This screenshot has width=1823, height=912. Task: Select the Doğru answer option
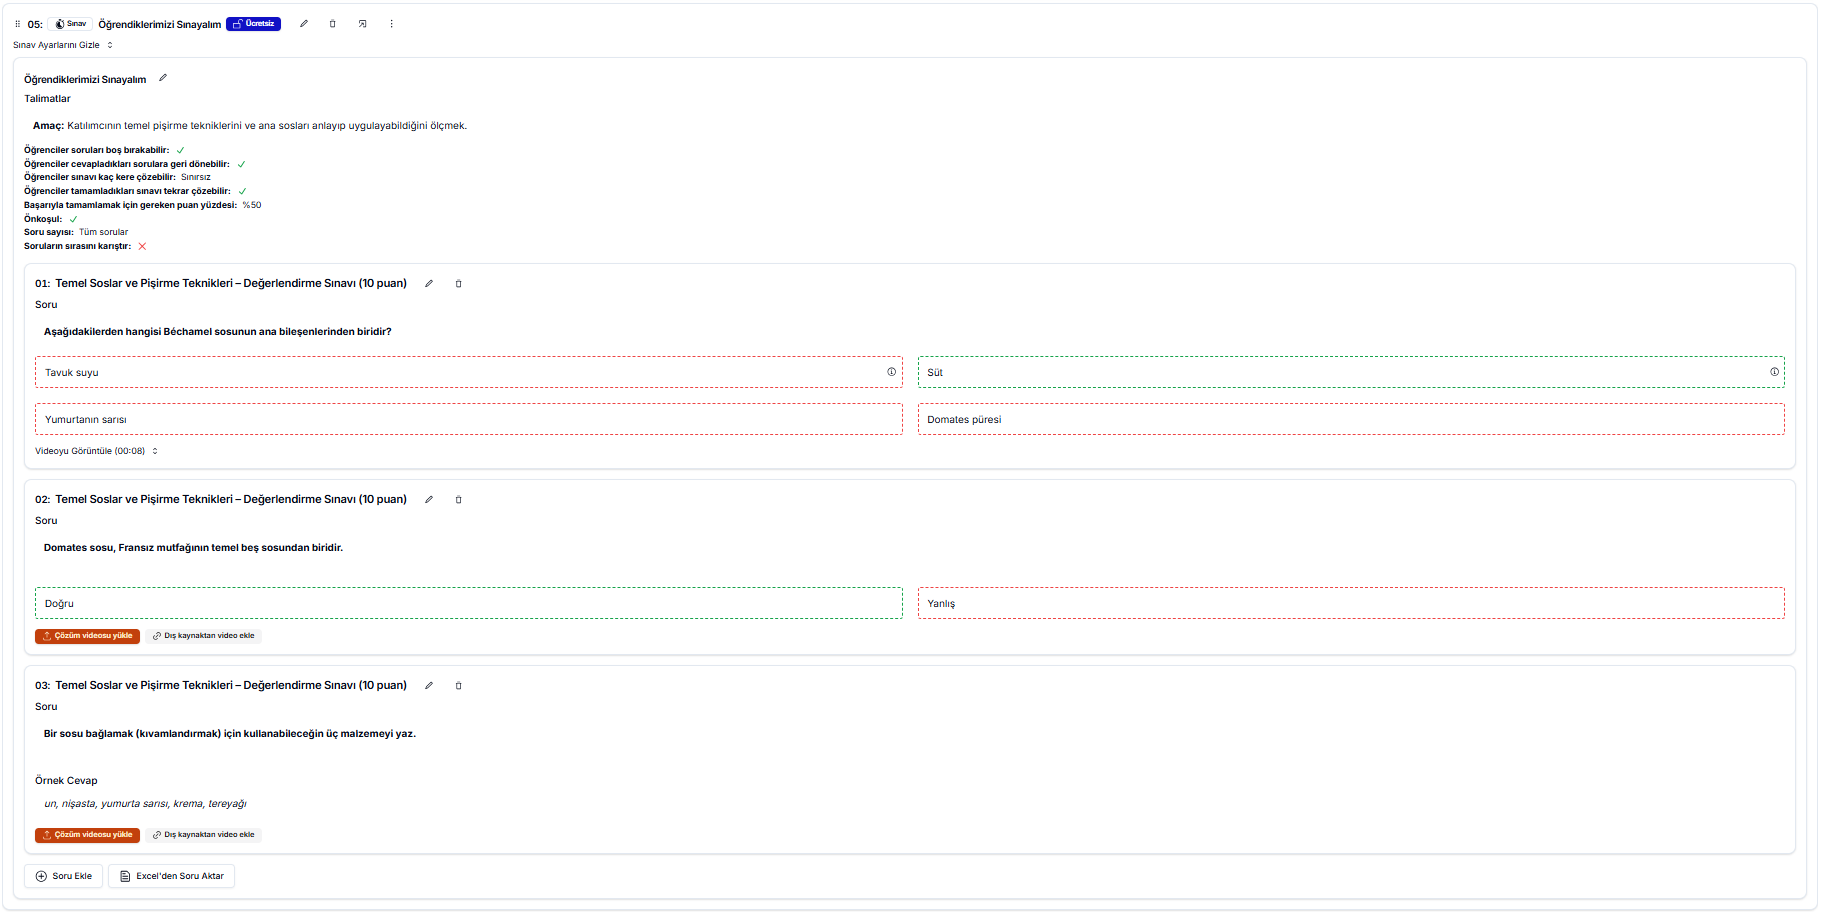coord(468,603)
